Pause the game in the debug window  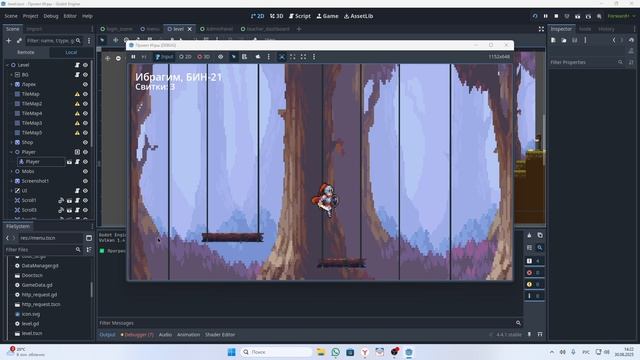click(x=133, y=57)
